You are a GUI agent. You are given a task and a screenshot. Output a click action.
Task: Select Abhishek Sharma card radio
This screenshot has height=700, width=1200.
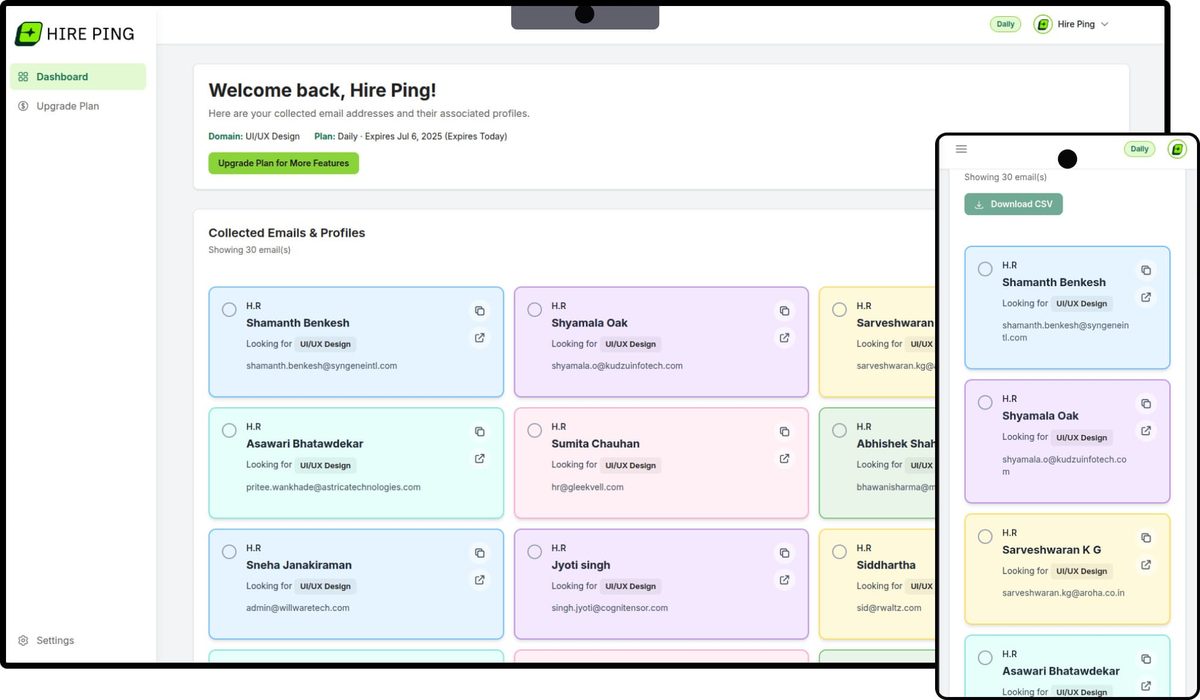[x=839, y=431]
